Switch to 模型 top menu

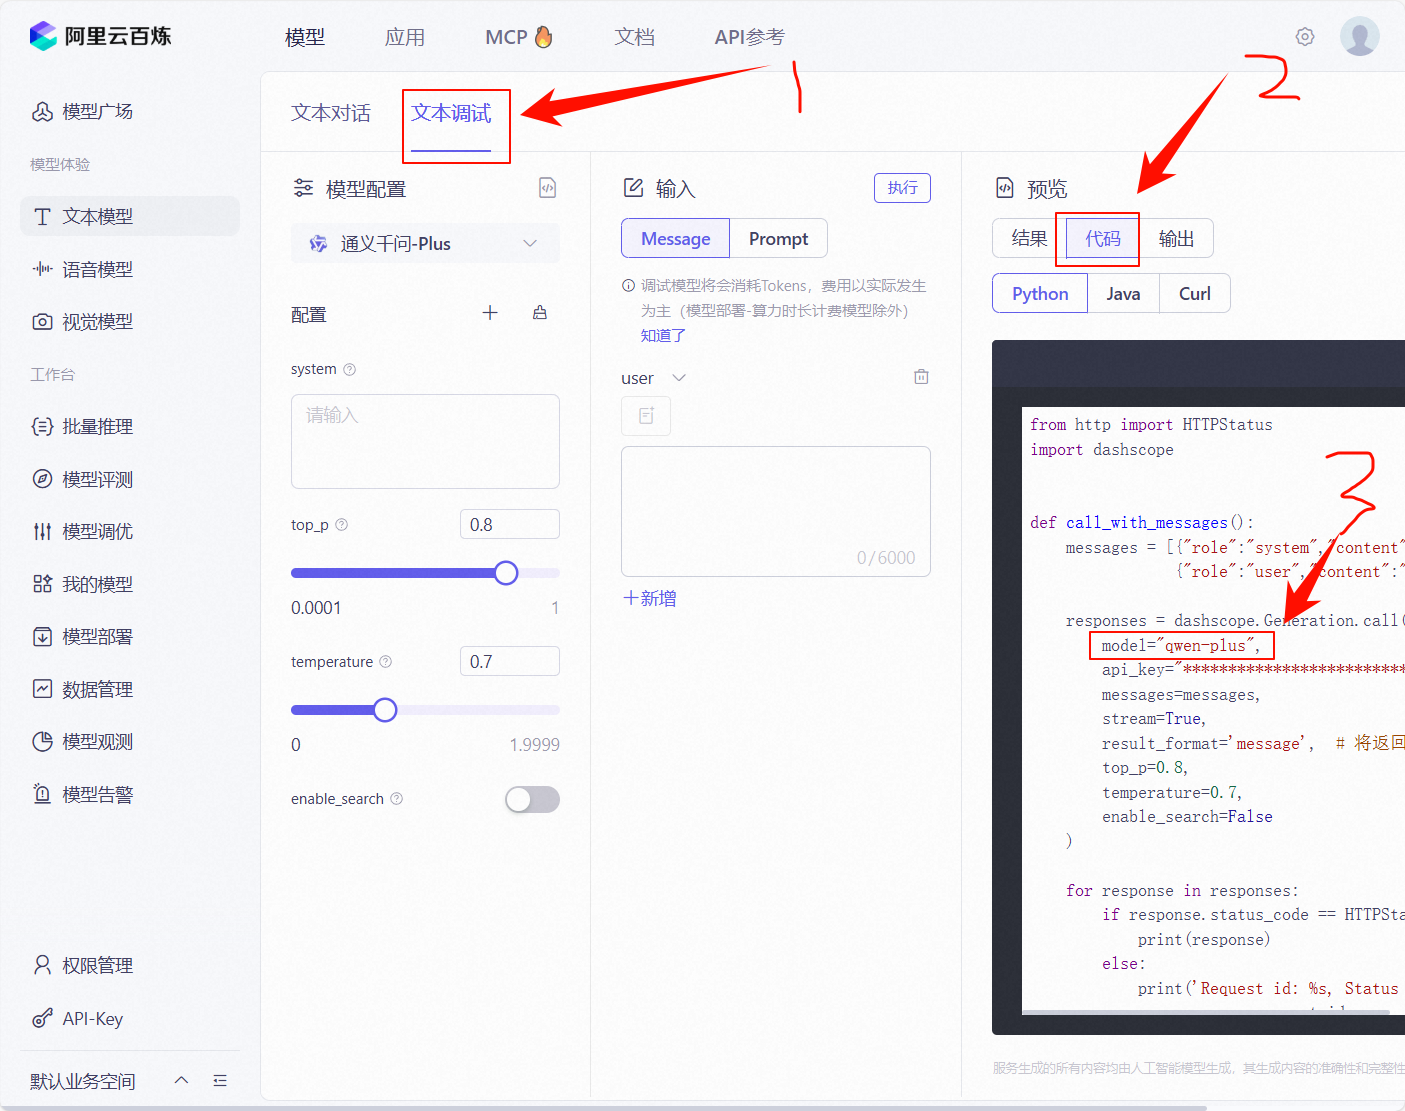[305, 37]
